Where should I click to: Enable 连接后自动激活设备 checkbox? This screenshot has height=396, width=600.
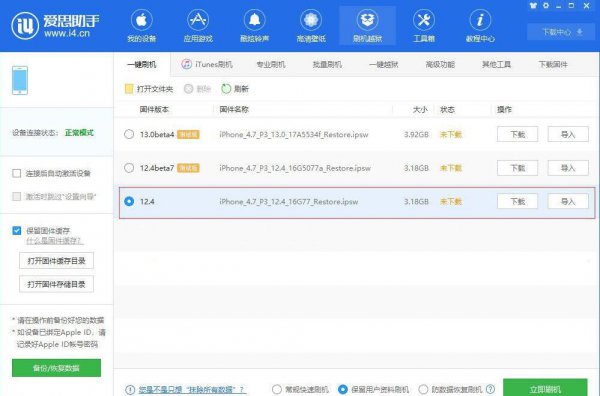[x=16, y=173]
